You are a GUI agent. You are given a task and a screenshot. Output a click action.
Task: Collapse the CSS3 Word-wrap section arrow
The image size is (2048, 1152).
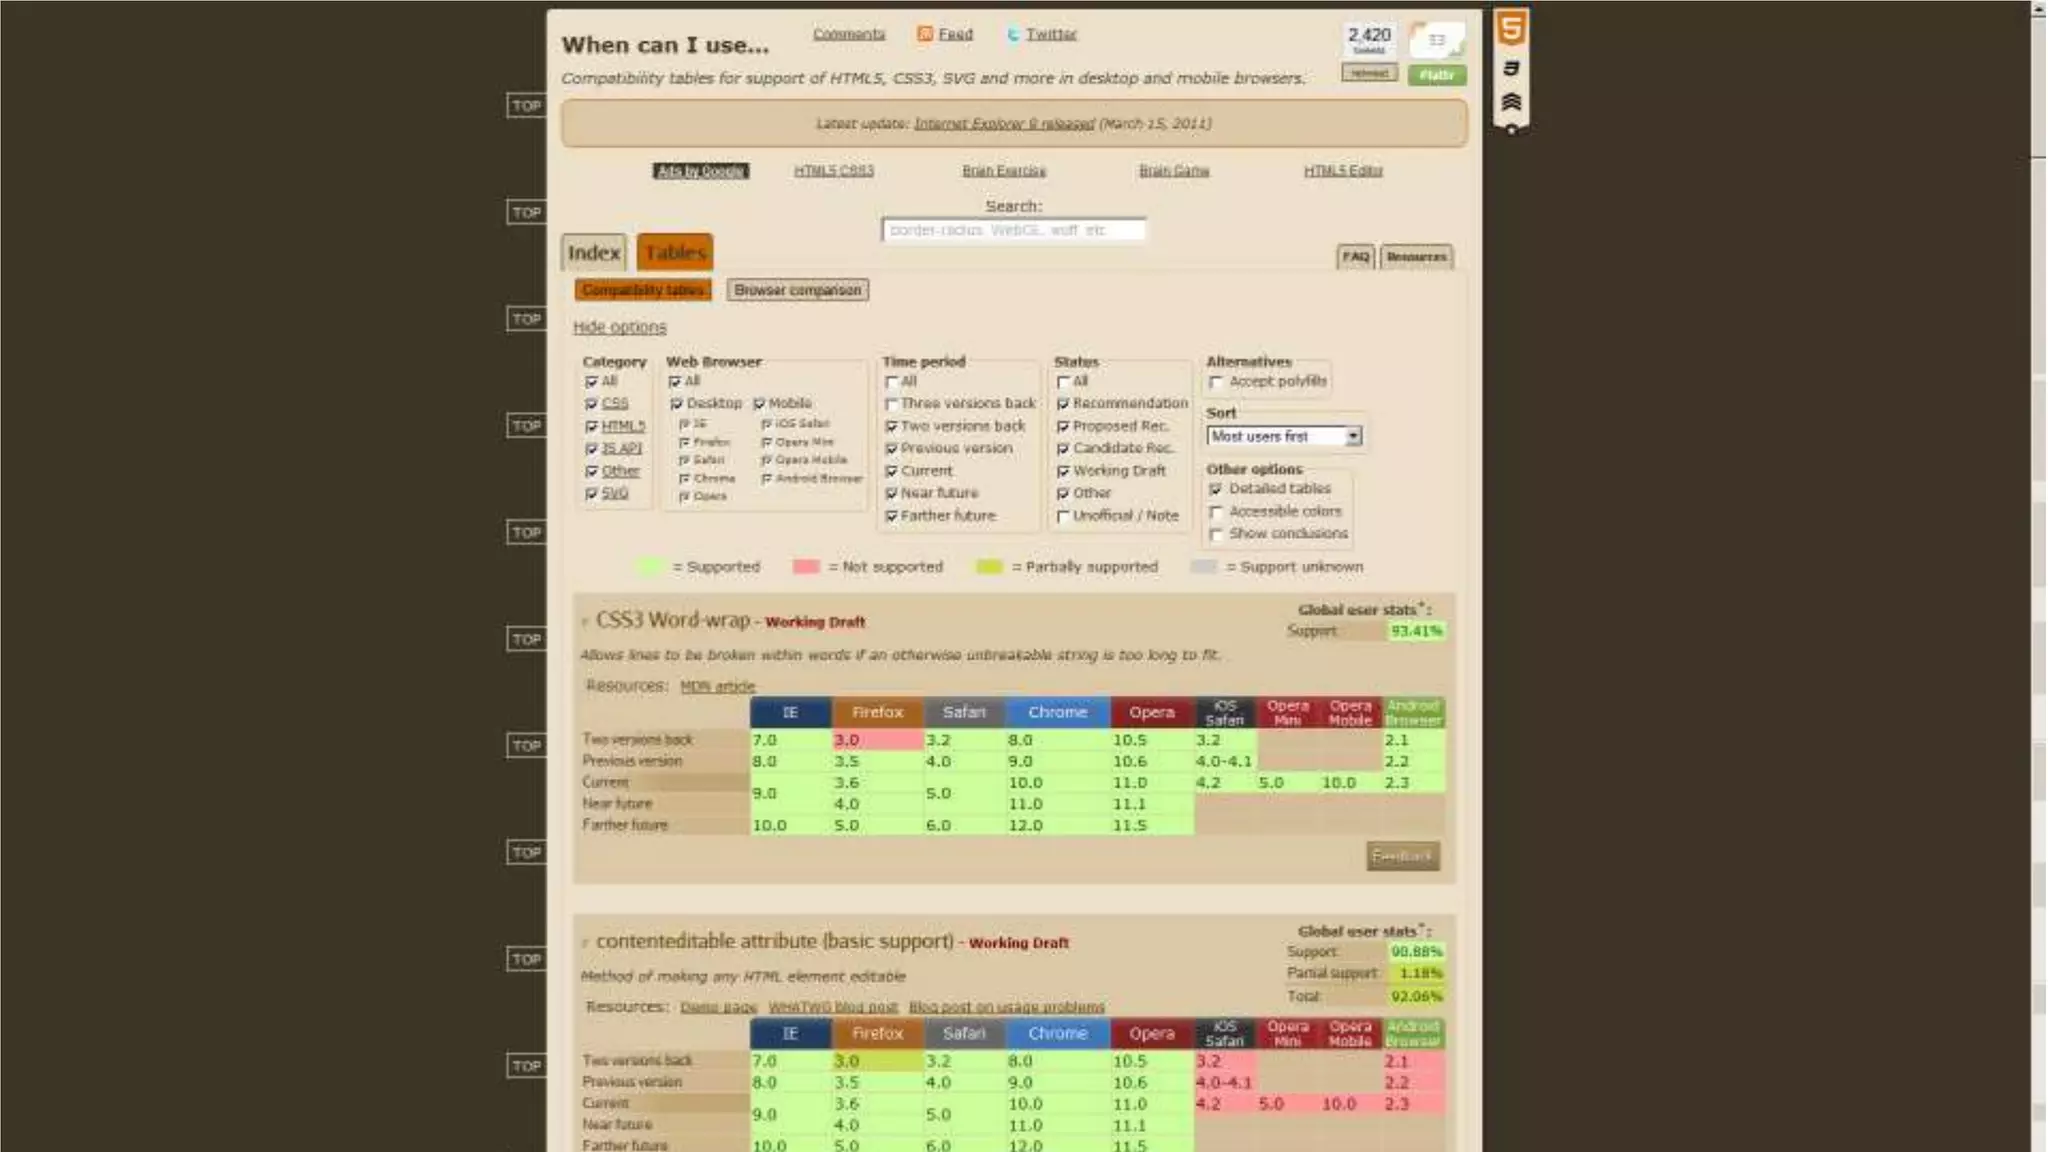tap(585, 622)
